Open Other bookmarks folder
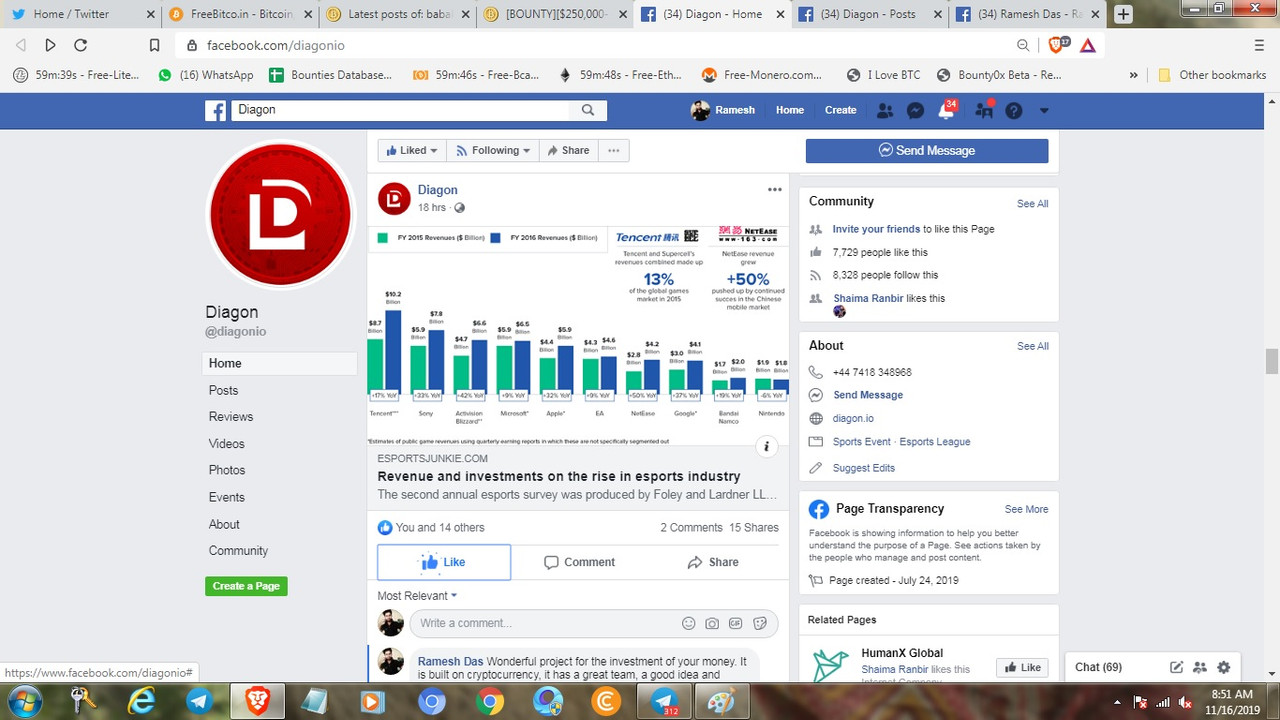Viewport: 1280px width, 720px height. 1212,75
